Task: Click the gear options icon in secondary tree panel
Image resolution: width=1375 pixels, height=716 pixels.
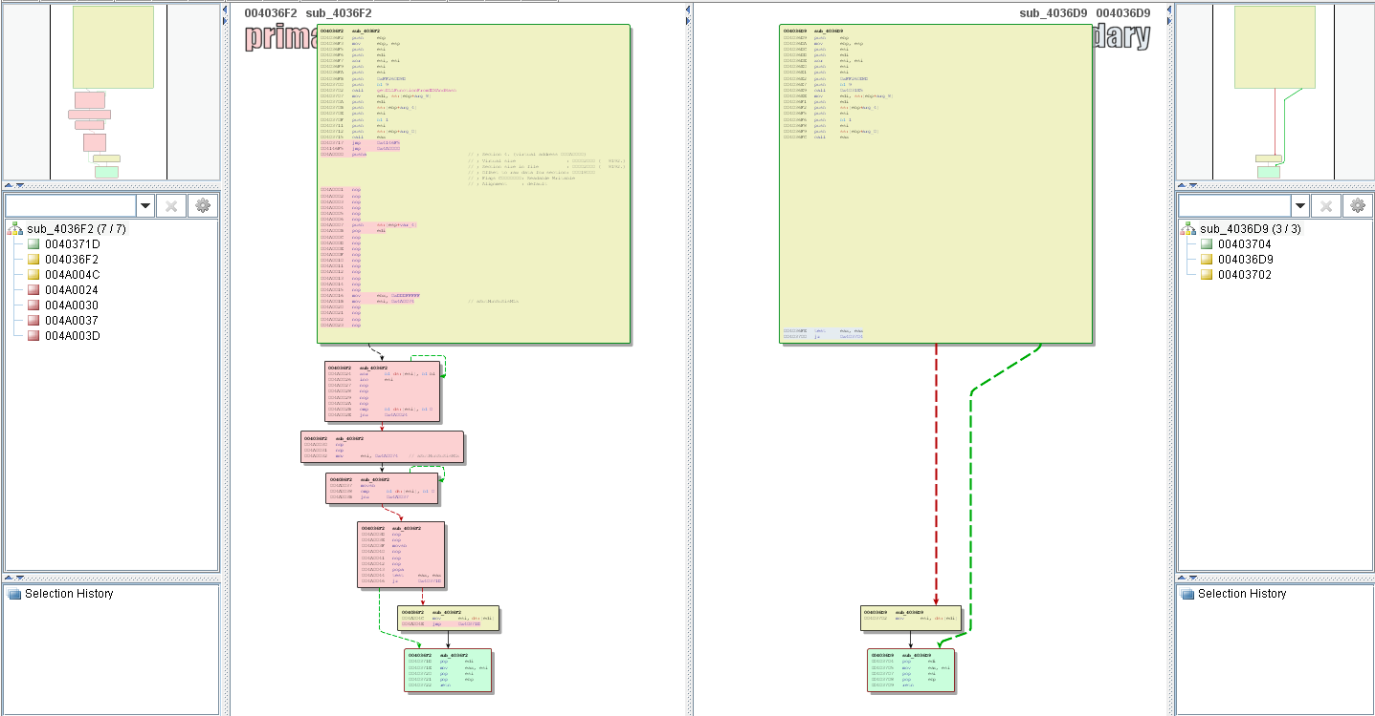Action: pos(1357,206)
